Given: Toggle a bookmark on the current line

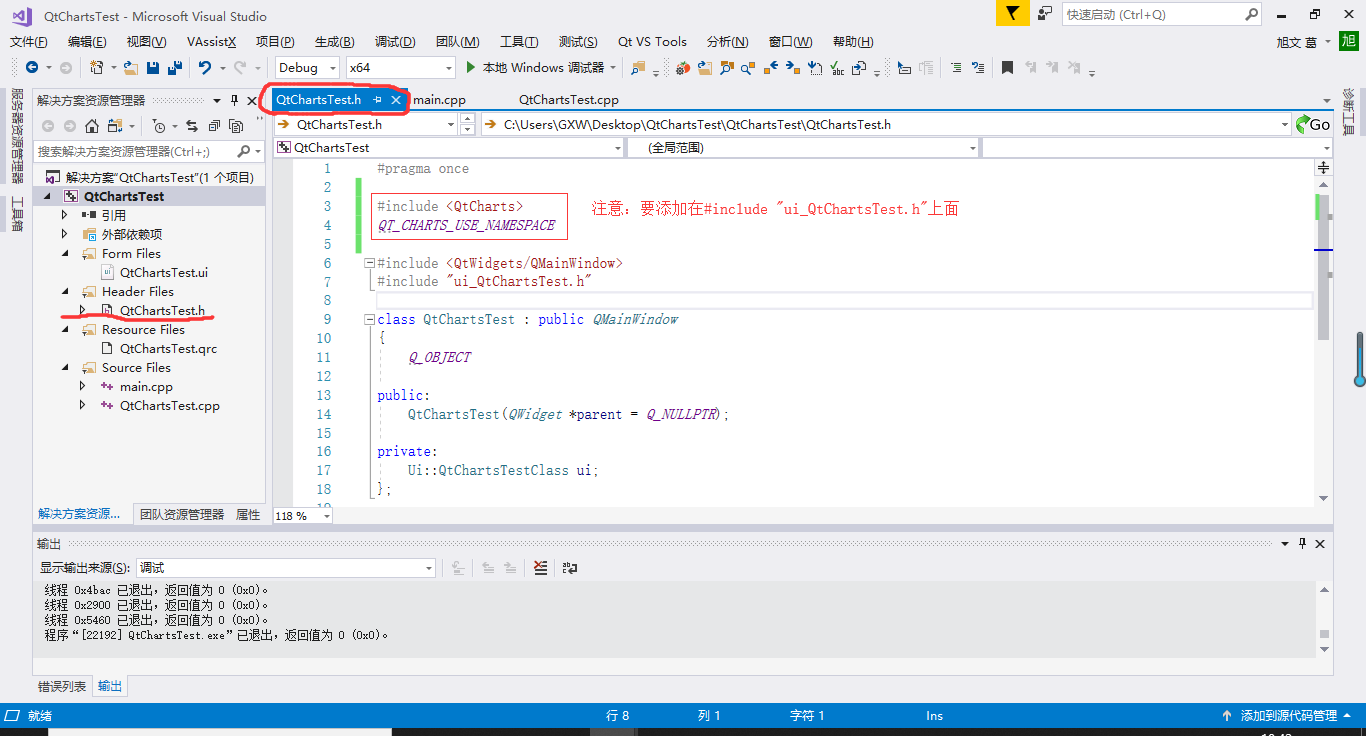Looking at the screenshot, I should [1007, 67].
